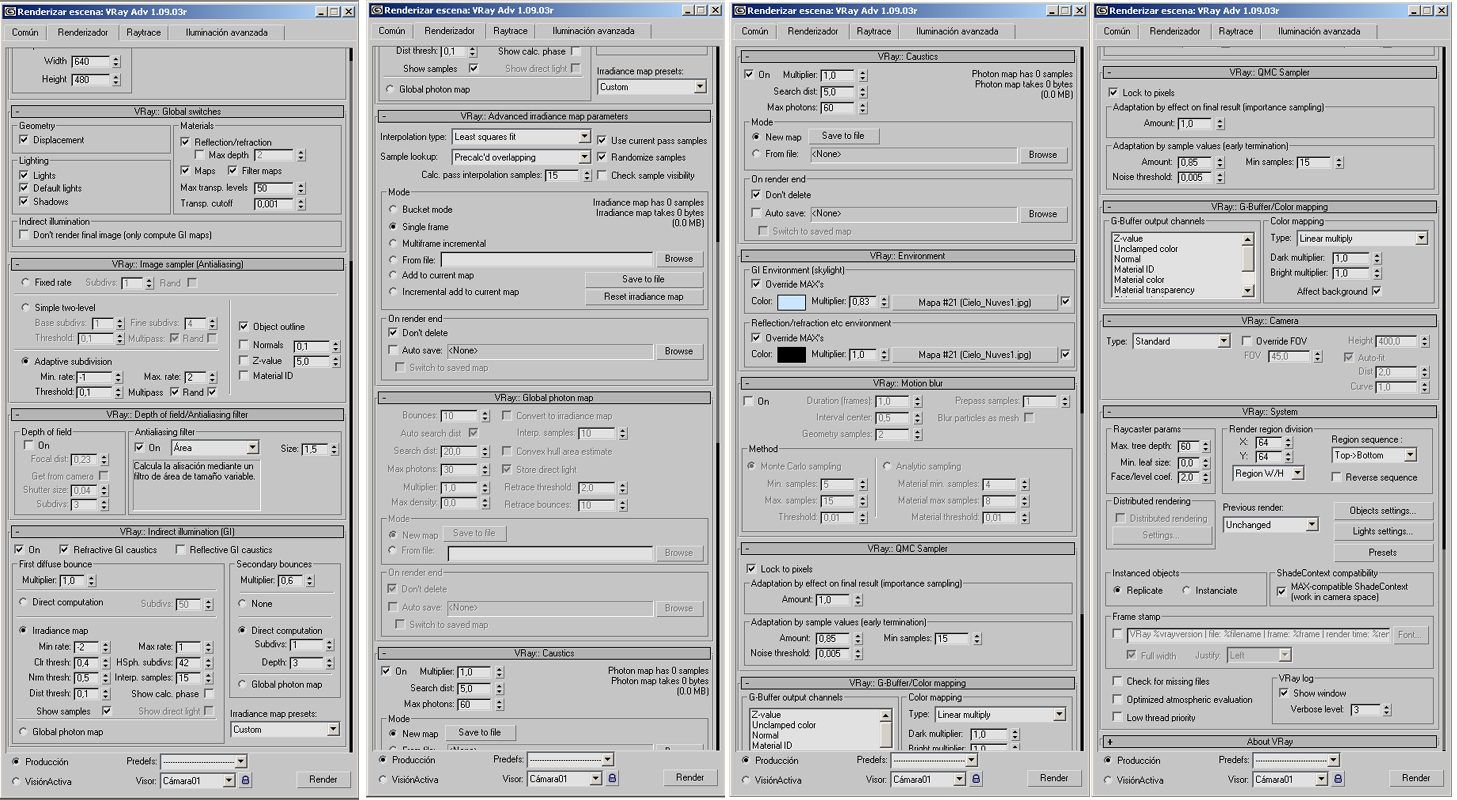This screenshot has height=800, width=1457.
Task: Switch to Común tab in rightmost window
Action: point(1117,31)
